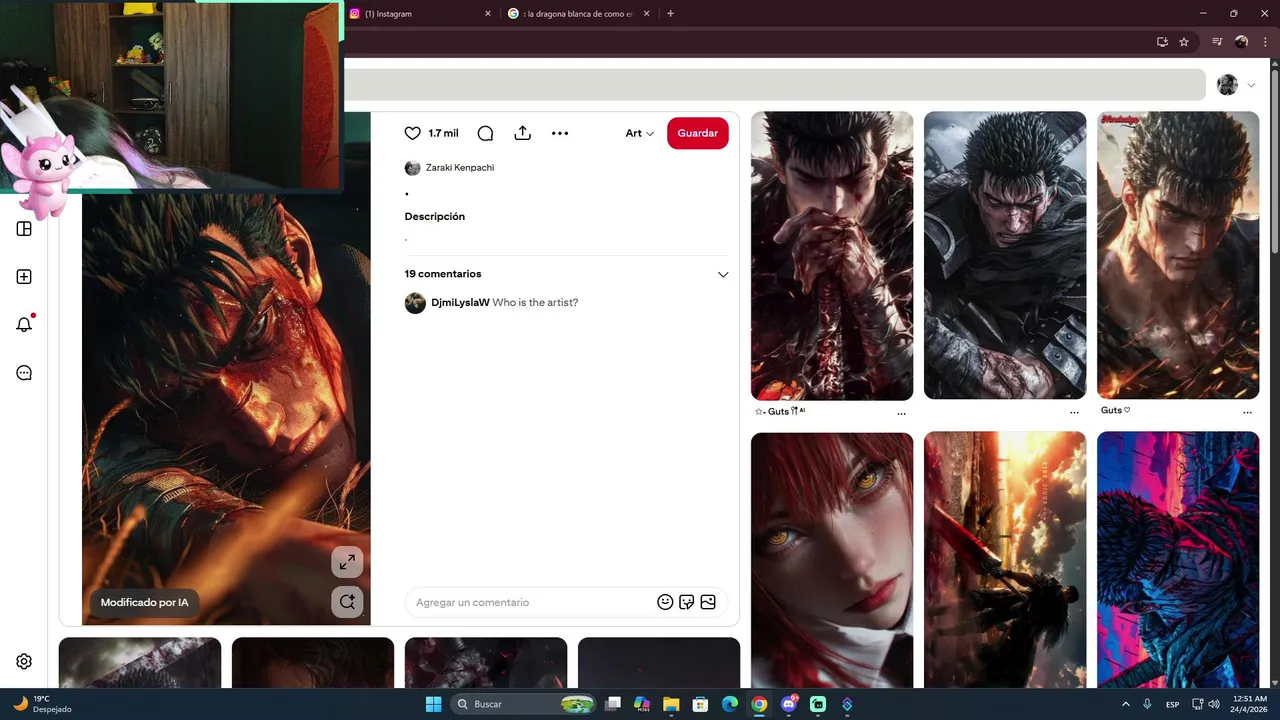
Task: Click the page vertical scrollbar
Action: [1274, 160]
